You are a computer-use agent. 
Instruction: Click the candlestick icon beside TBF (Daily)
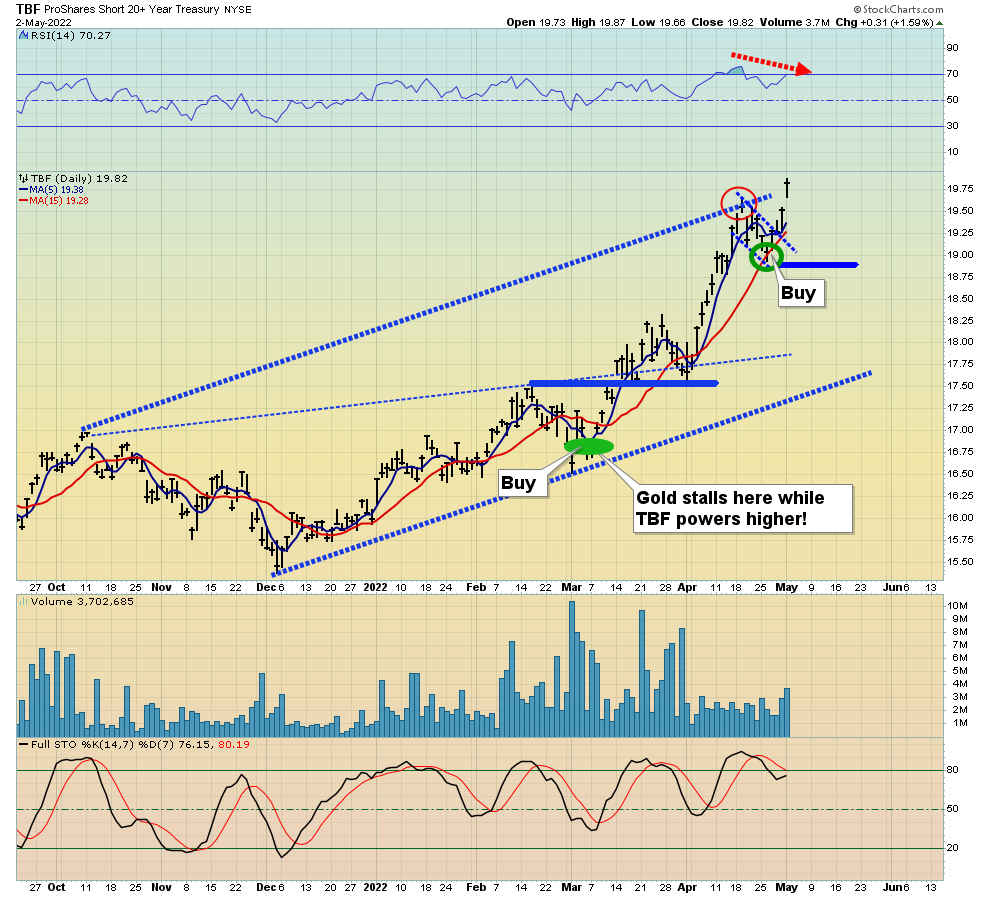[x=24, y=179]
